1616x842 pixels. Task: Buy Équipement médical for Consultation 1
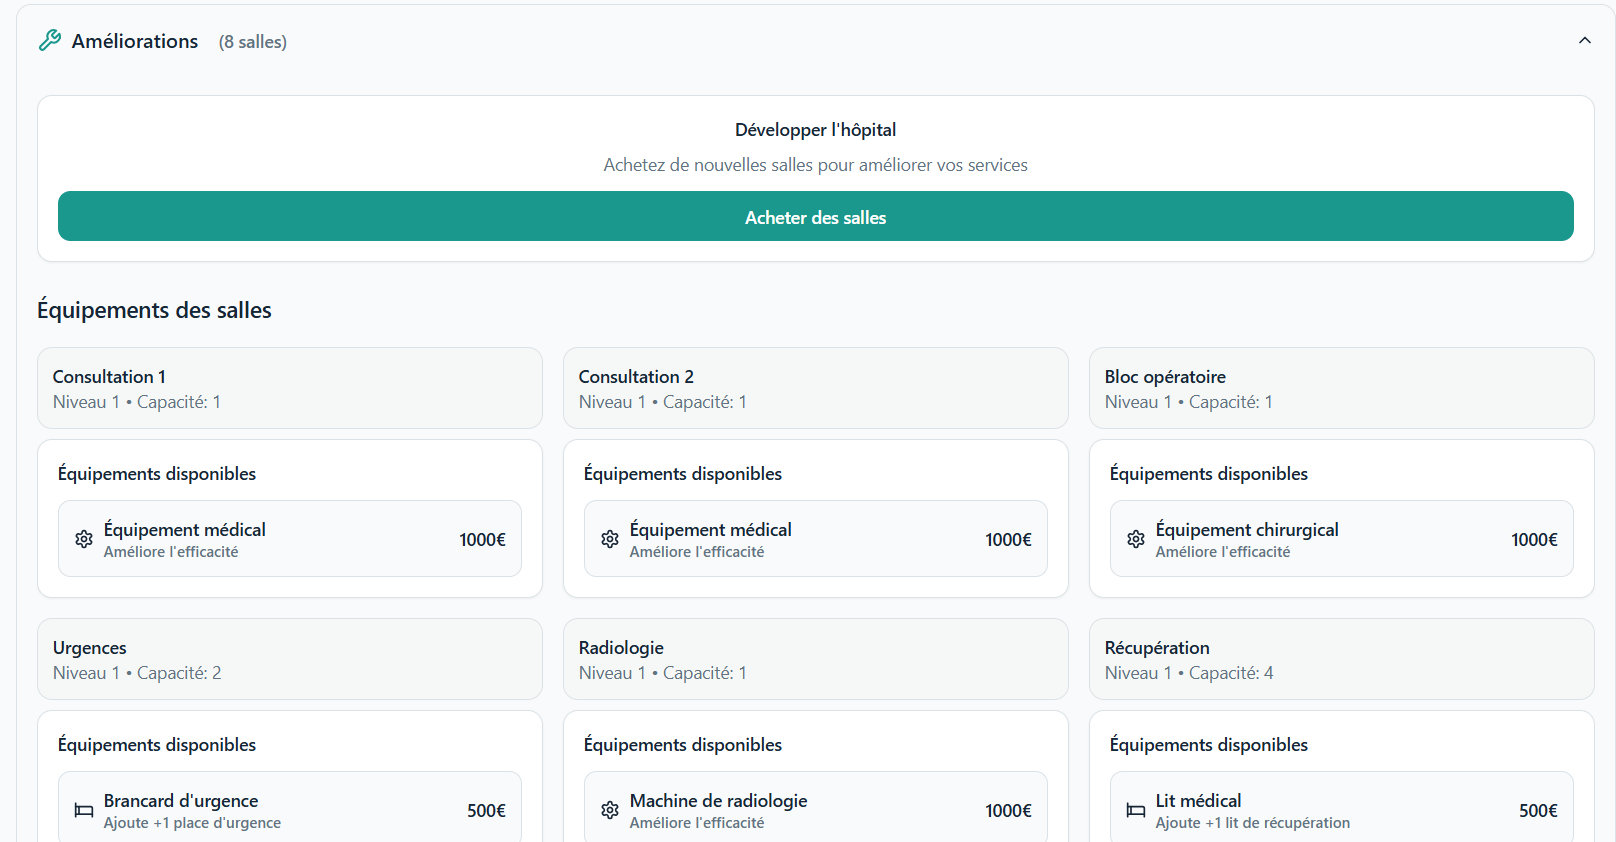[289, 539]
